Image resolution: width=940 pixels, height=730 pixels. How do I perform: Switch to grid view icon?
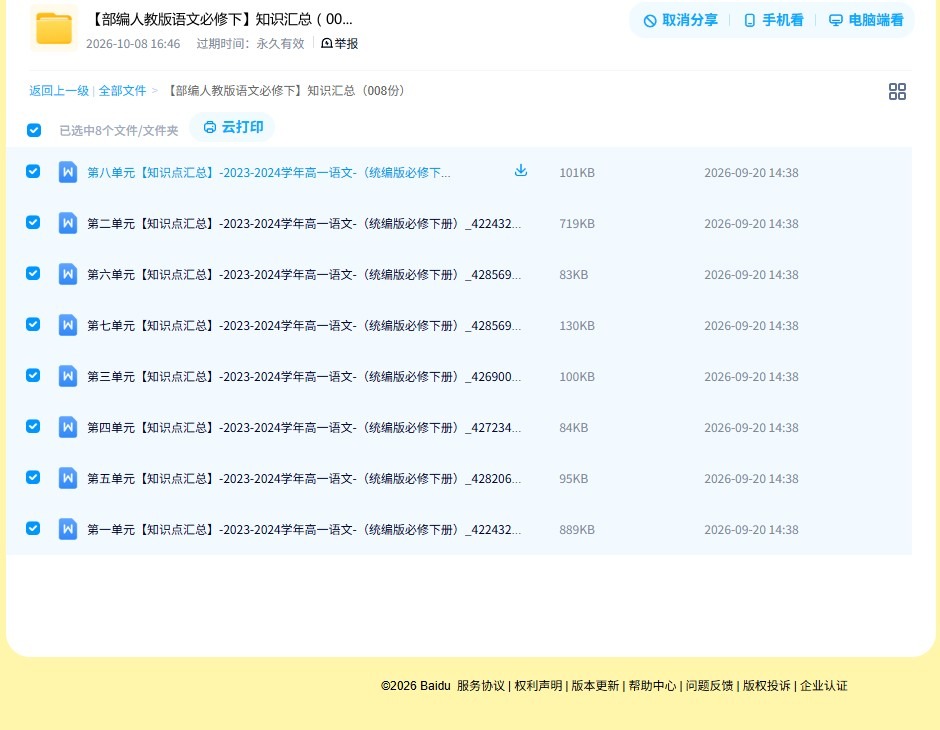[897, 92]
